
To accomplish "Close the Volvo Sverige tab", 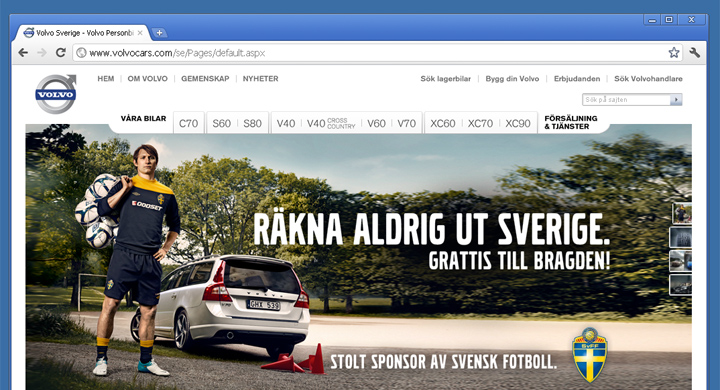I will (140, 33).
